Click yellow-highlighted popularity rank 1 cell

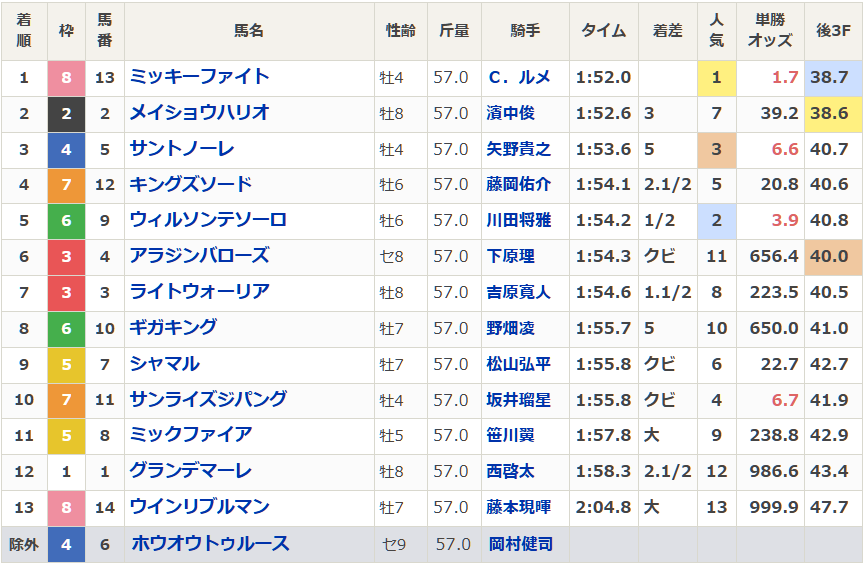716,77
